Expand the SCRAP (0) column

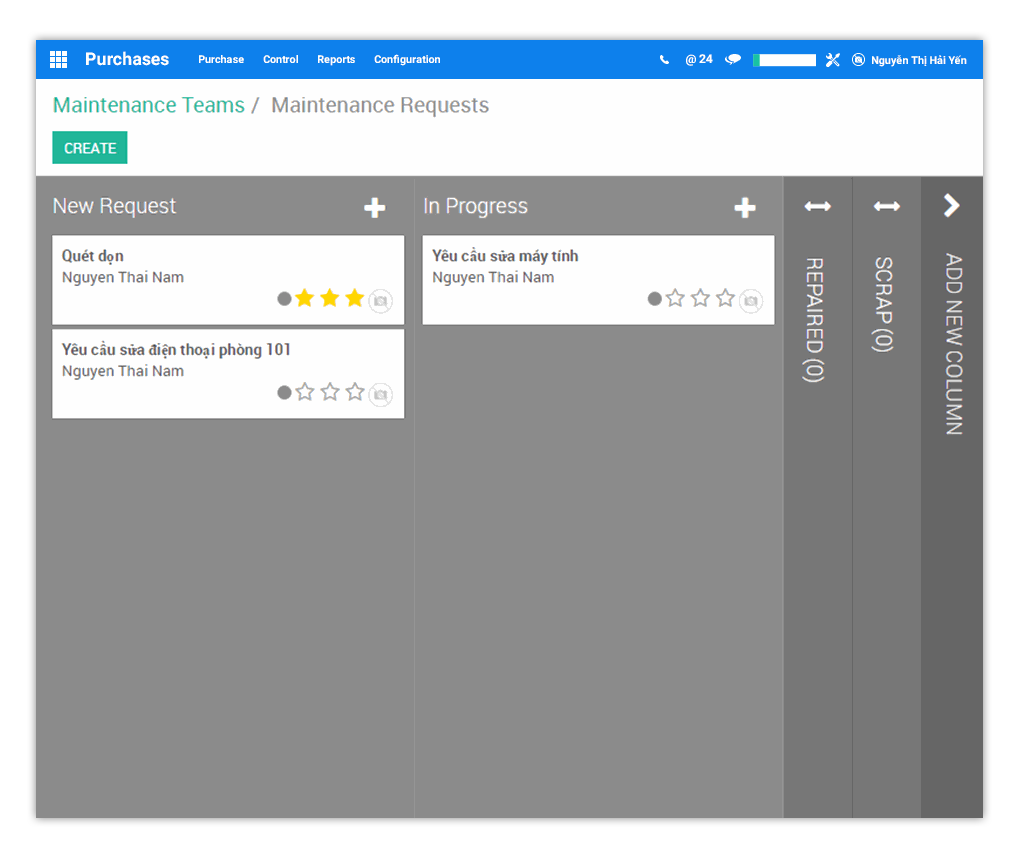click(885, 206)
